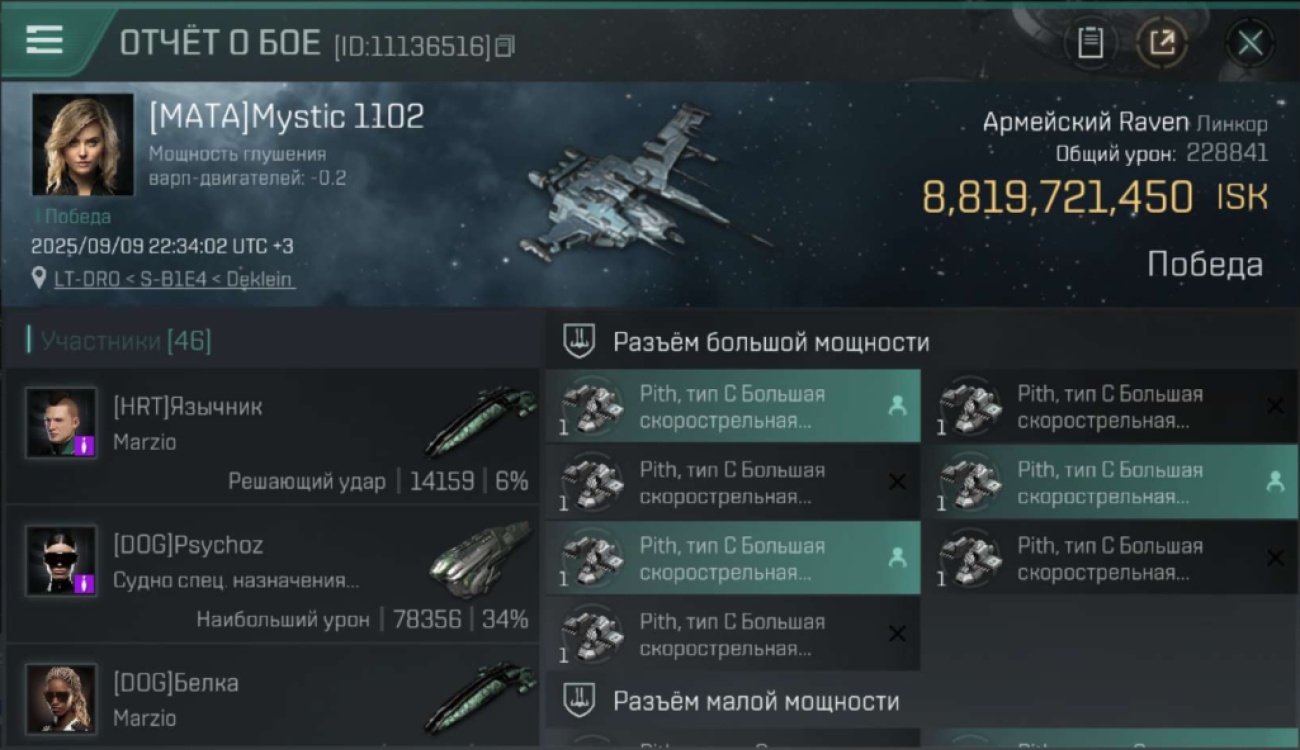Screen dimensions: 1300x750
Task: Click the share/export report icon
Action: coord(1162,43)
